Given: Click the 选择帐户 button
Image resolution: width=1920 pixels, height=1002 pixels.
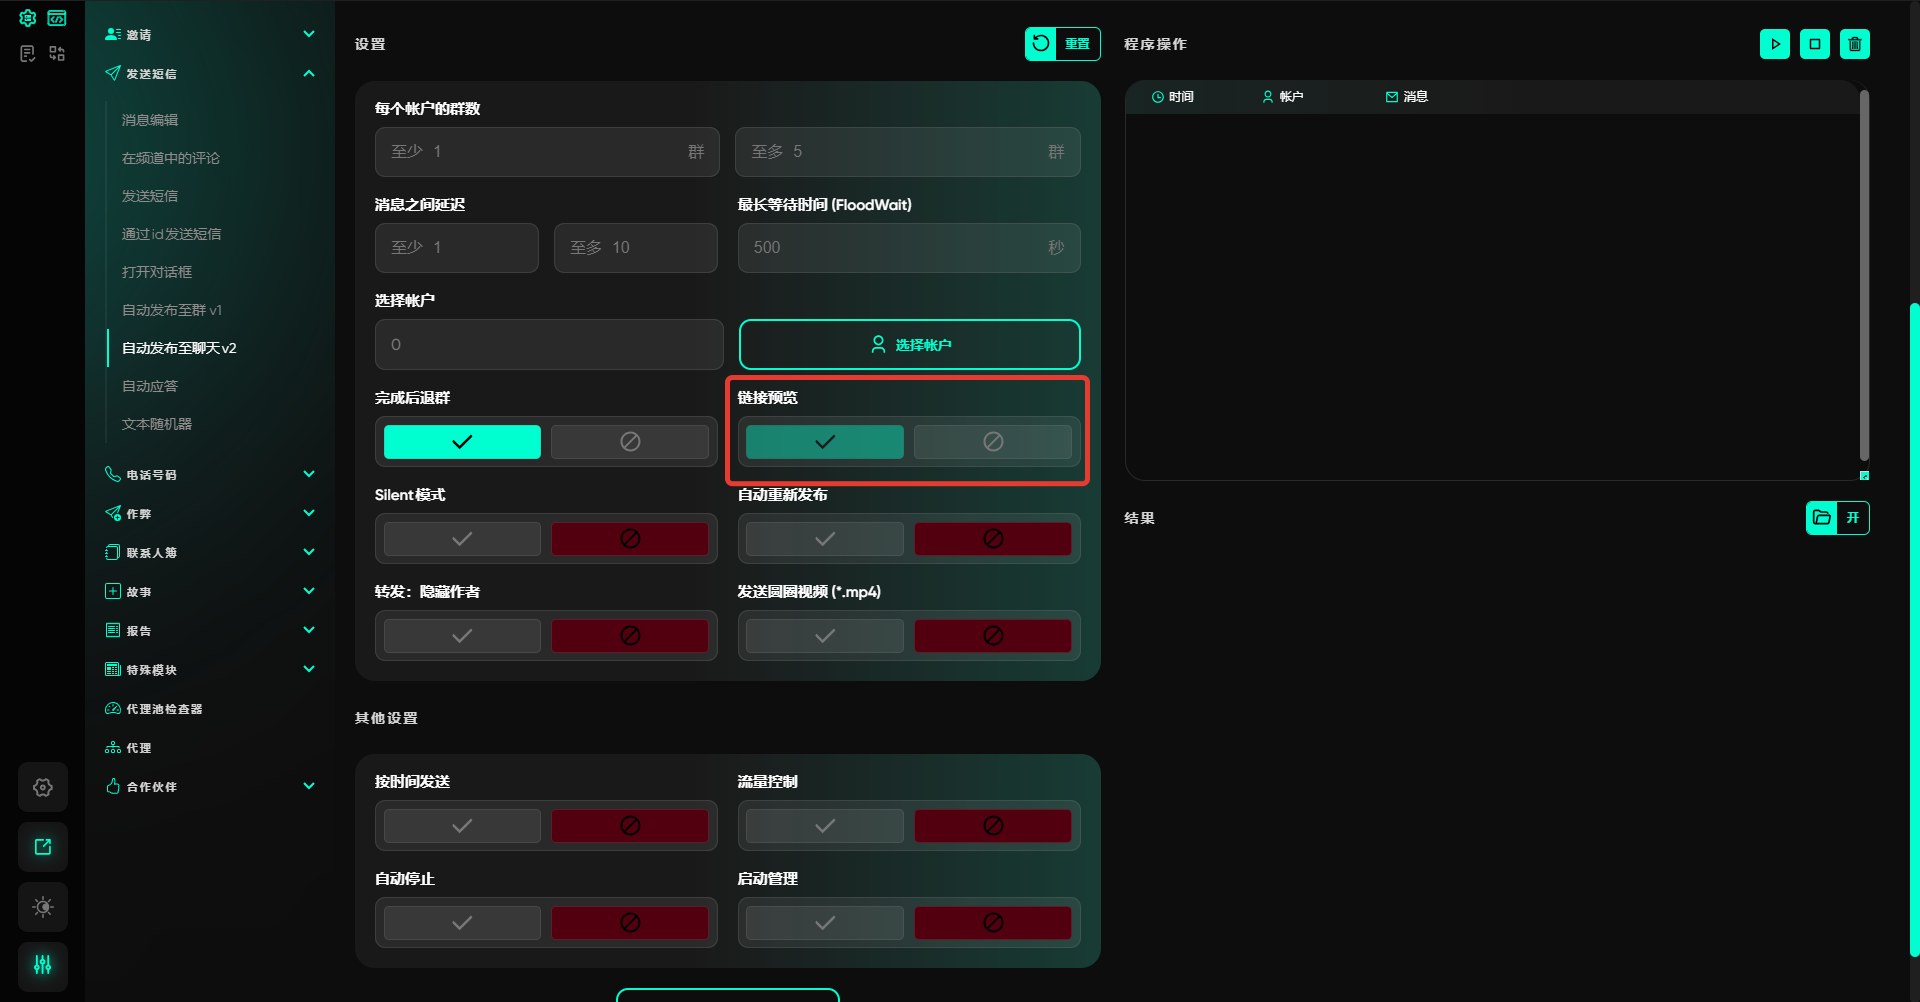Looking at the screenshot, I should click(909, 345).
